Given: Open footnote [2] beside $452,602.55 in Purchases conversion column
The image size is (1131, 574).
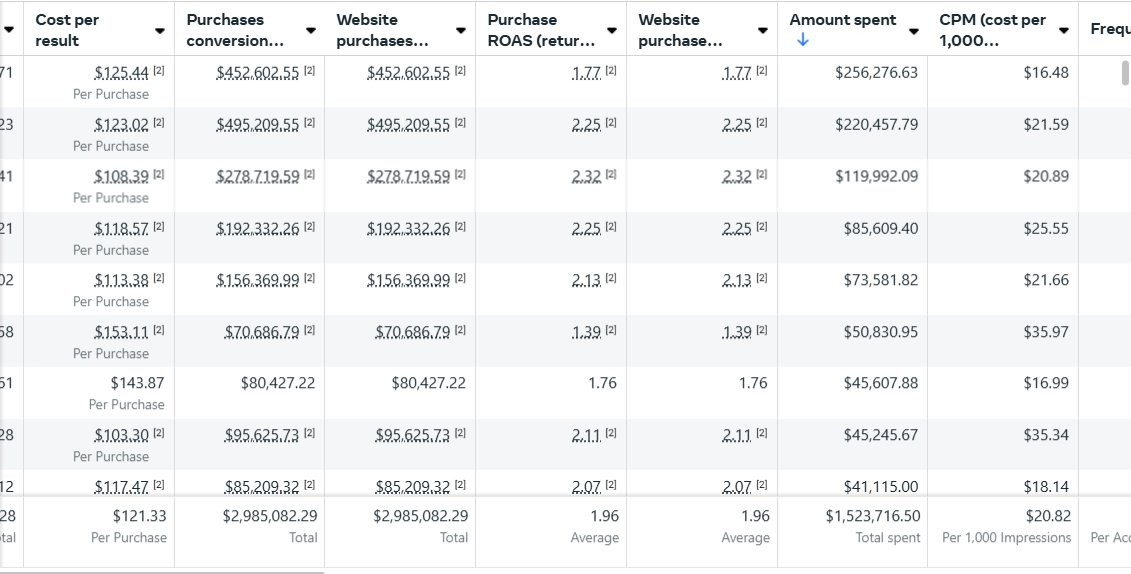Looking at the screenshot, I should (x=309, y=71).
